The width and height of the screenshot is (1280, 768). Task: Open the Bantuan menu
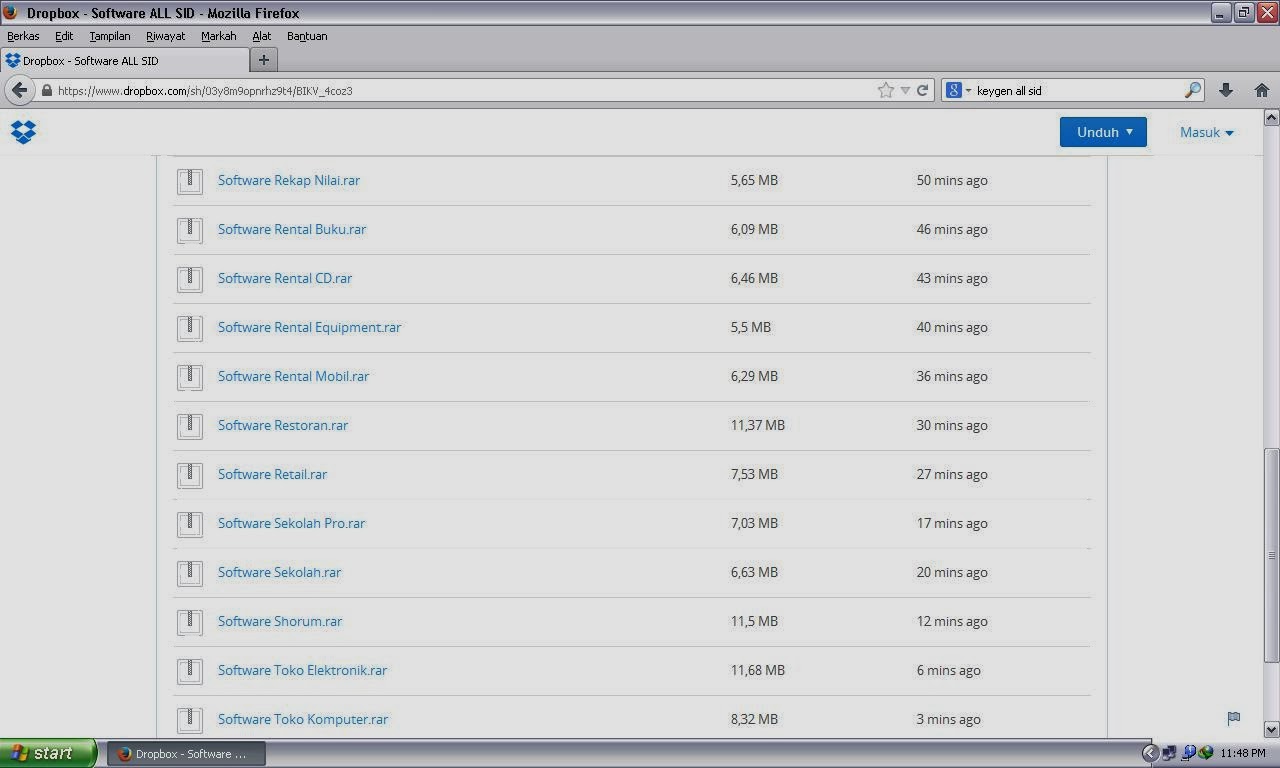tap(307, 36)
